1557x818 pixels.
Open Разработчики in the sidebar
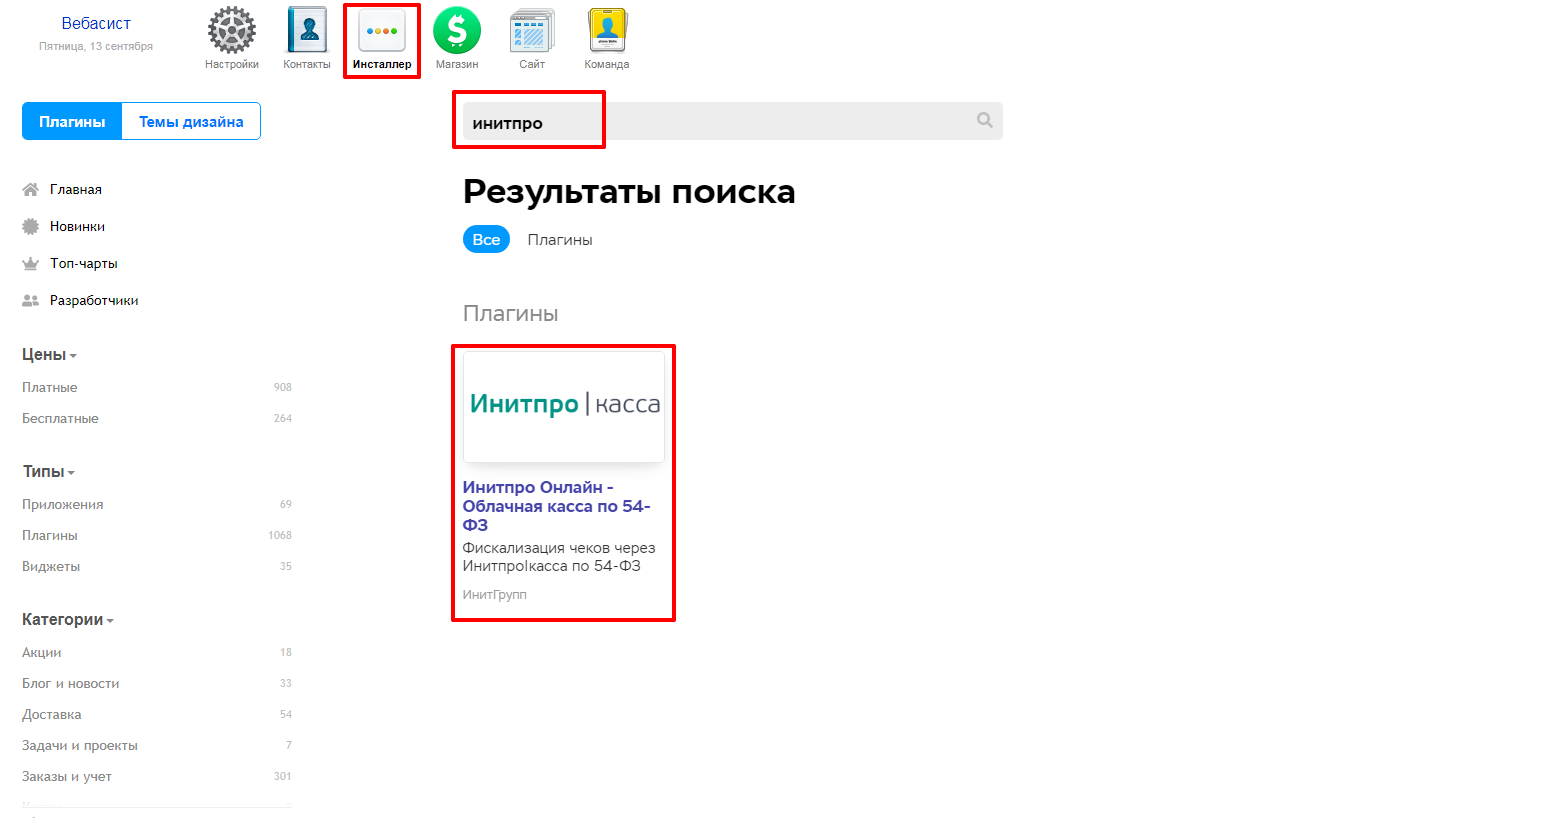pos(94,300)
